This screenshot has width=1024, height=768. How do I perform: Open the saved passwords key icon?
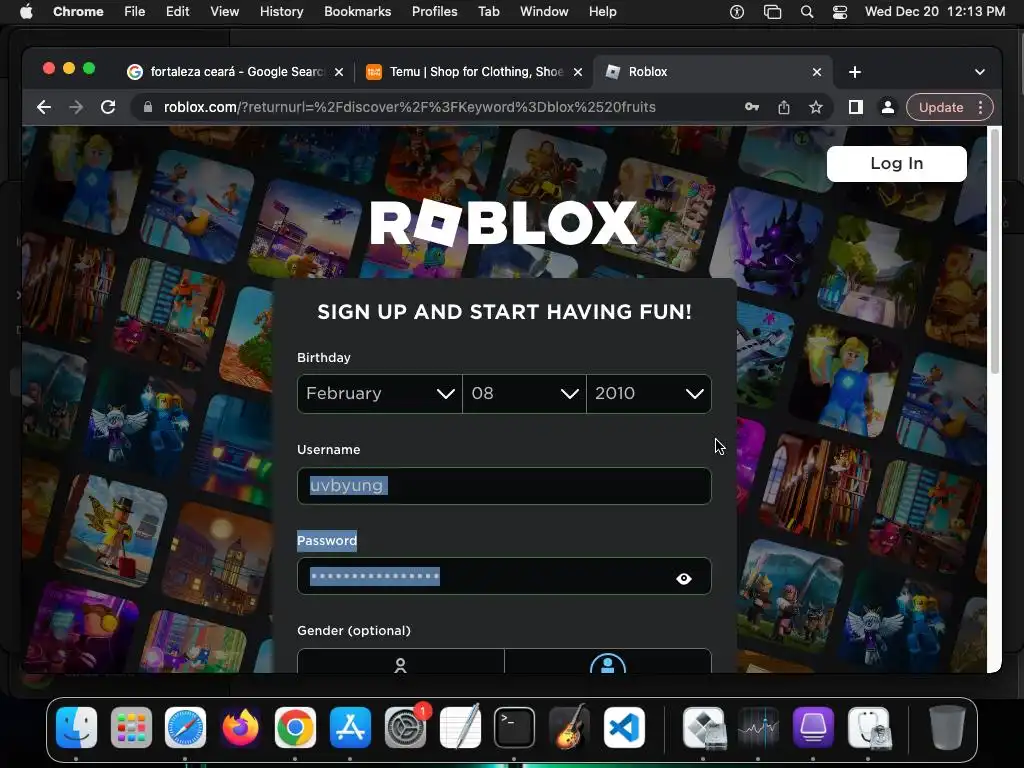click(752, 107)
